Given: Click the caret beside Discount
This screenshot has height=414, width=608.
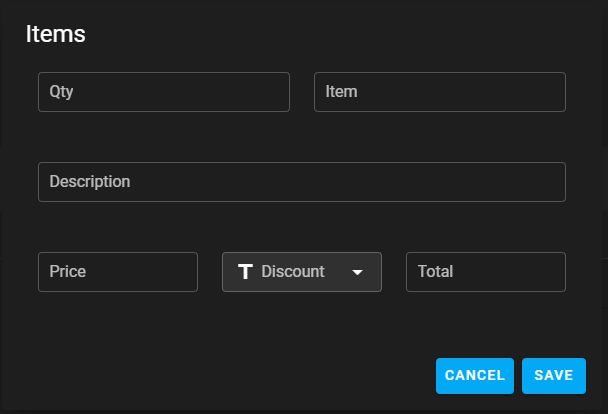Looking at the screenshot, I should point(357,272).
